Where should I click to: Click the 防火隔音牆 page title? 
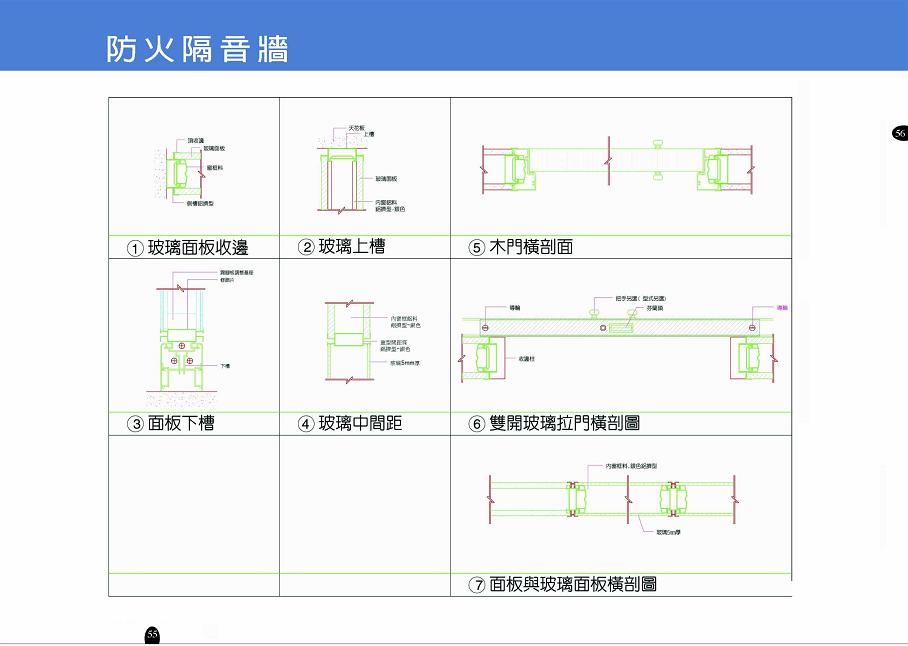197,49
